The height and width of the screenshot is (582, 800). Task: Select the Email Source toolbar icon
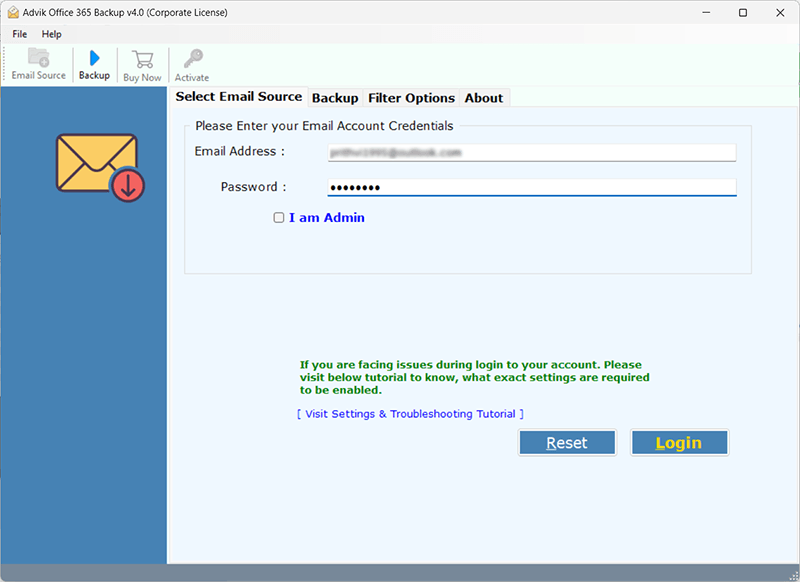click(x=37, y=64)
